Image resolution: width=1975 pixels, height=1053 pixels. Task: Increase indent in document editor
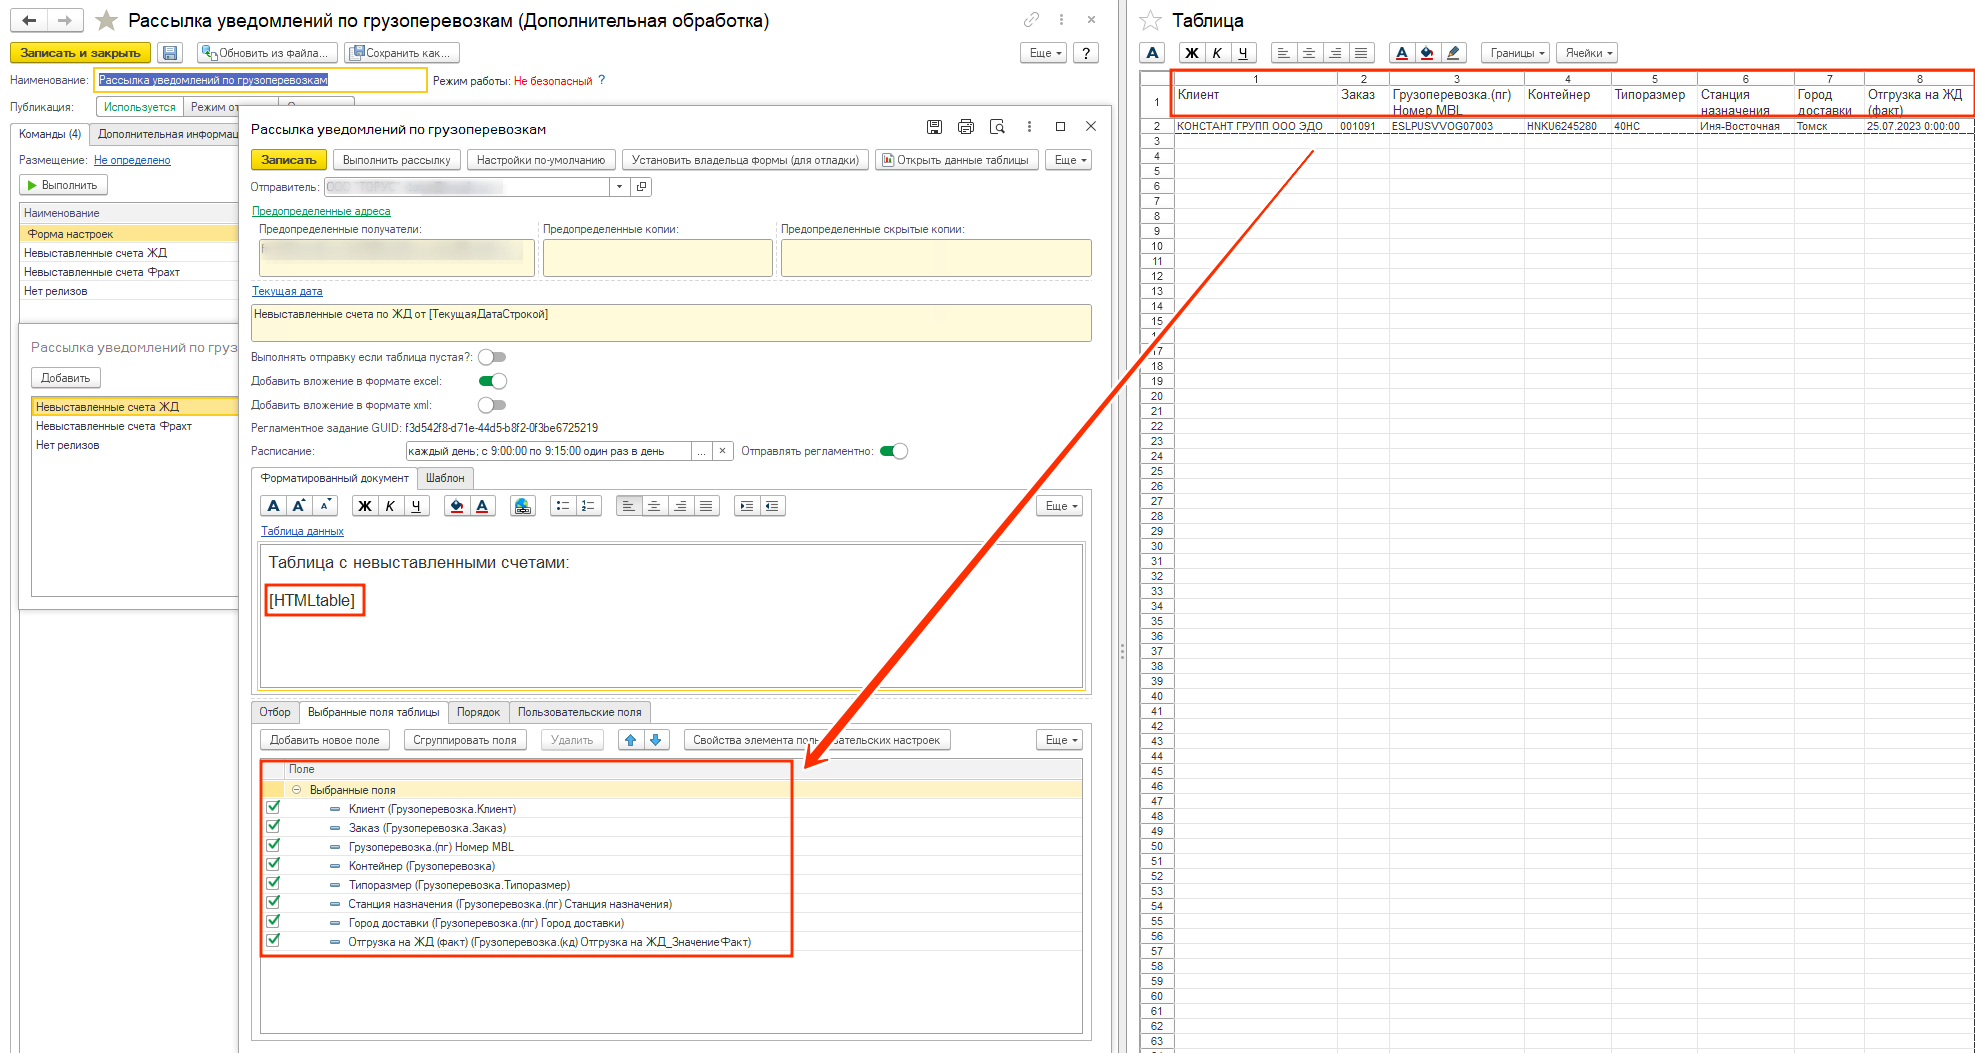(746, 506)
